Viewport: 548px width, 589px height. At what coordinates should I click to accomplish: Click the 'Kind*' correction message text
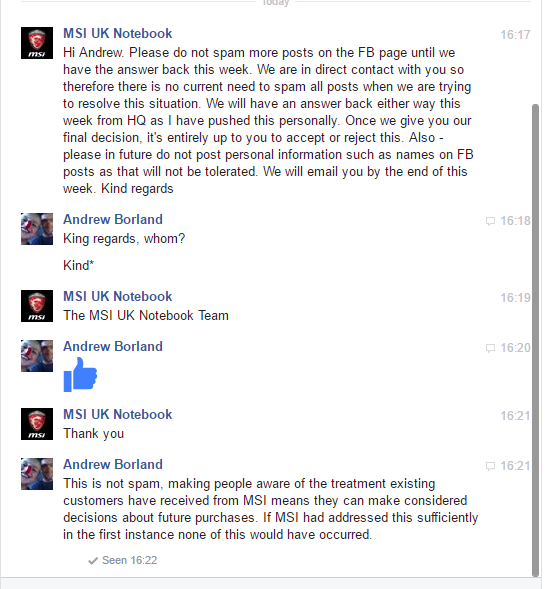(x=79, y=266)
